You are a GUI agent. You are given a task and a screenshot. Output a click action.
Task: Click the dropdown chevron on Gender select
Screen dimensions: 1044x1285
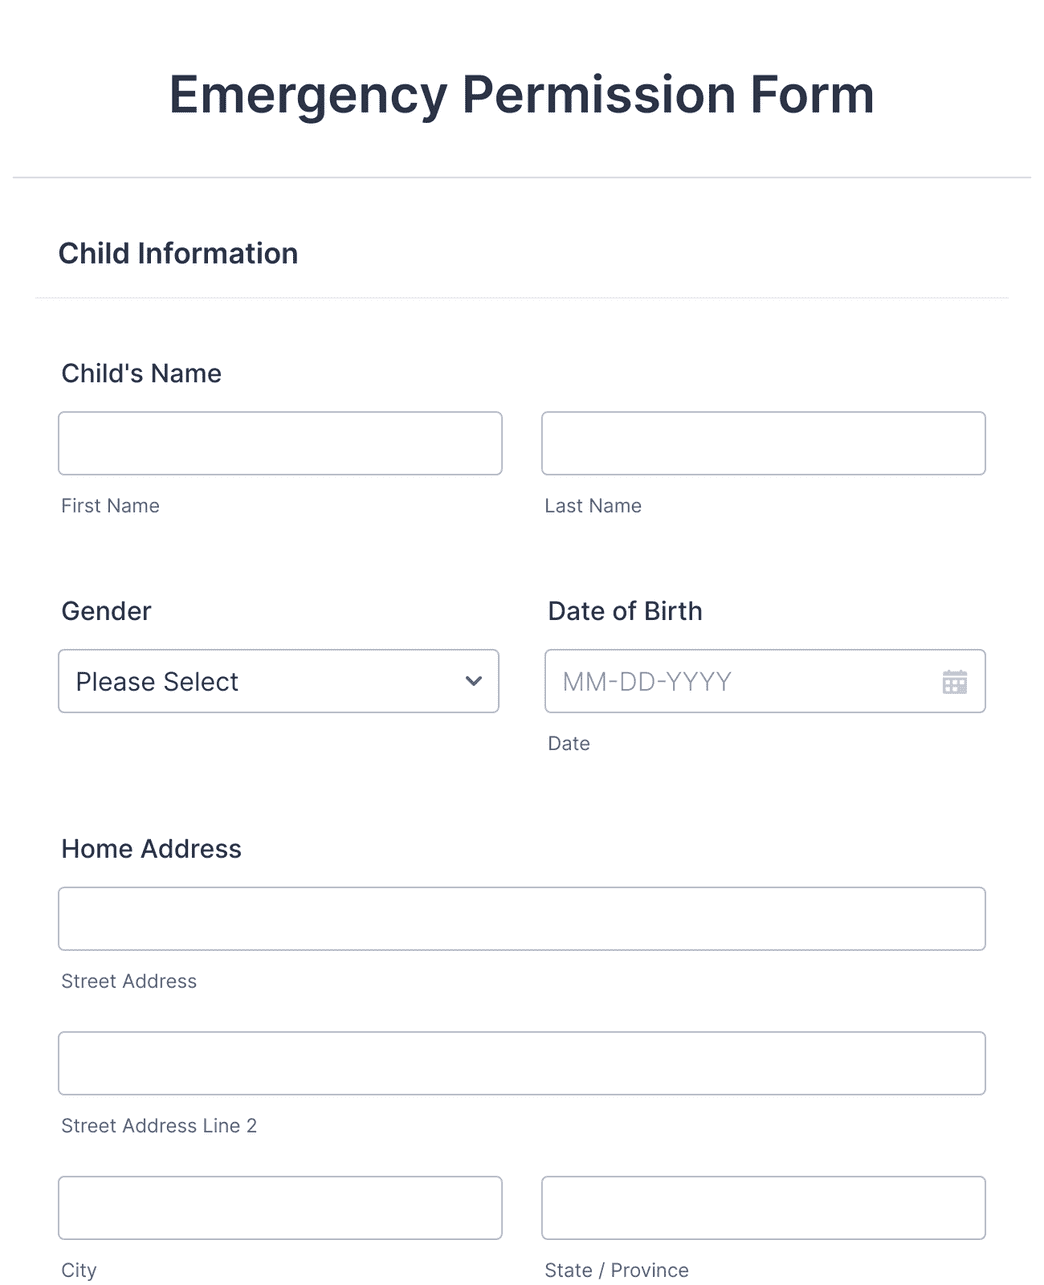click(x=472, y=681)
